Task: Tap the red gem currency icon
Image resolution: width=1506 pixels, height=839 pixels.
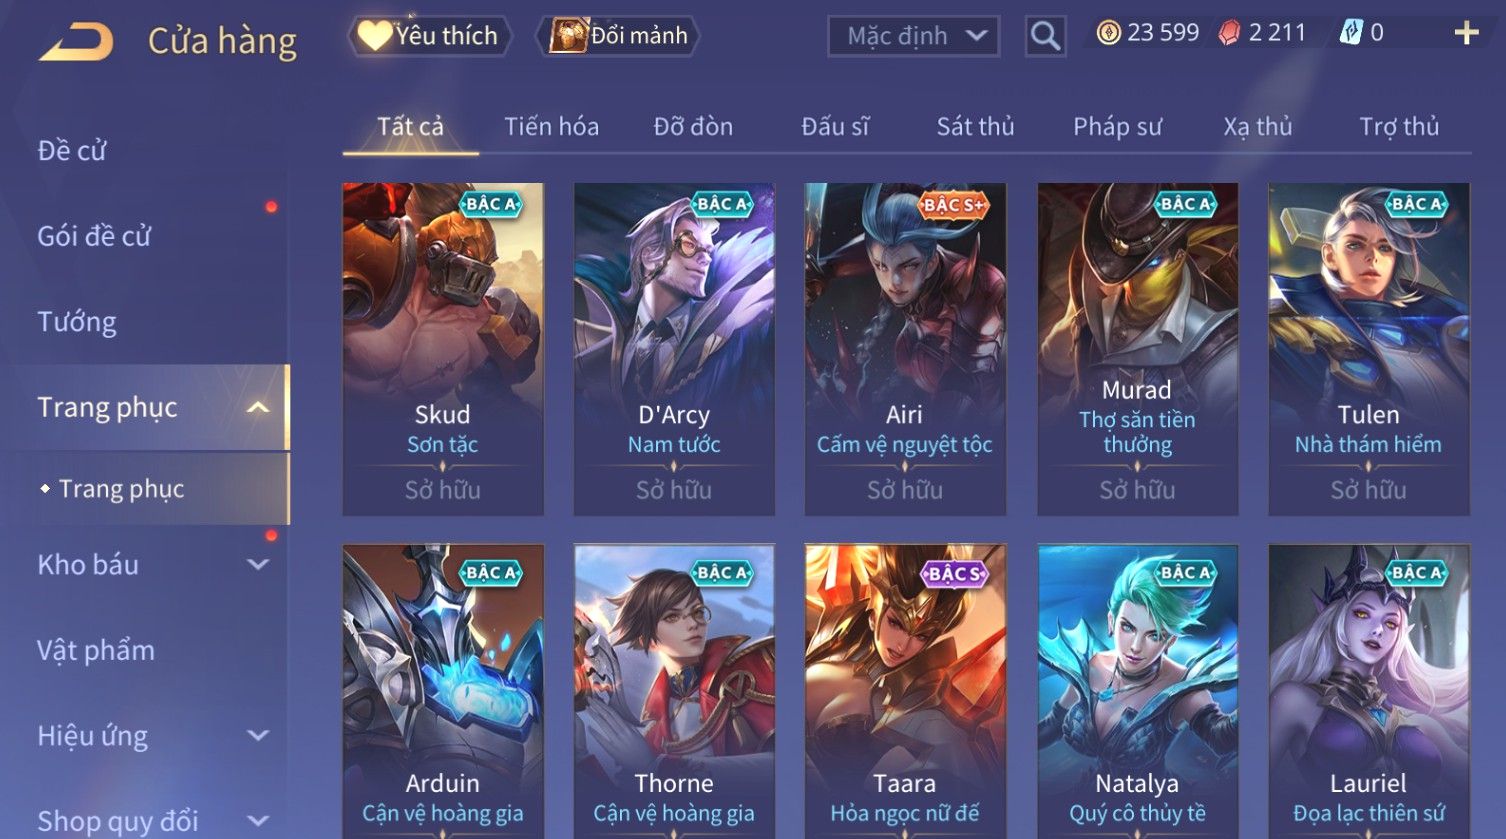Action: (1229, 34)
